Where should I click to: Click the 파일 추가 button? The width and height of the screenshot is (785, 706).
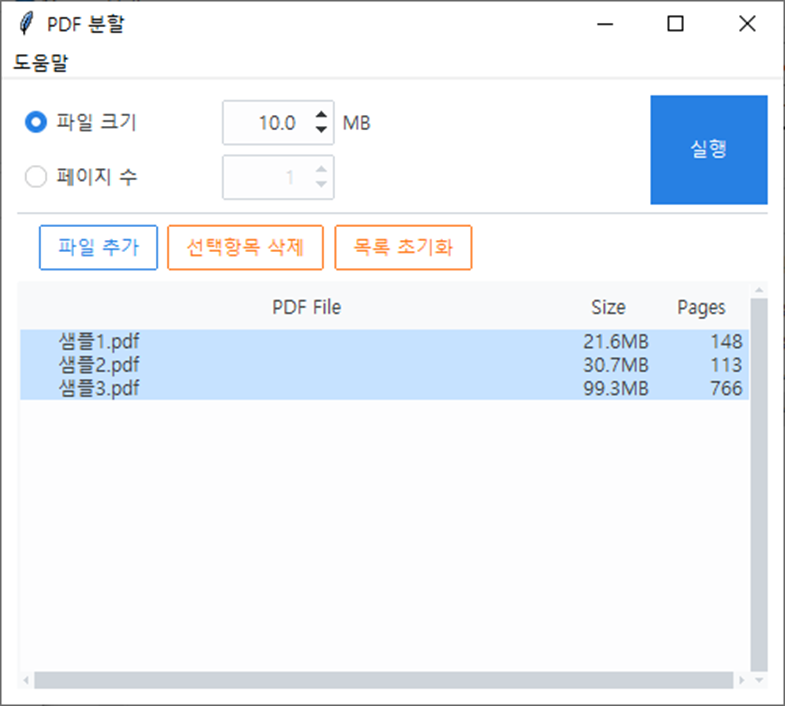99,247
